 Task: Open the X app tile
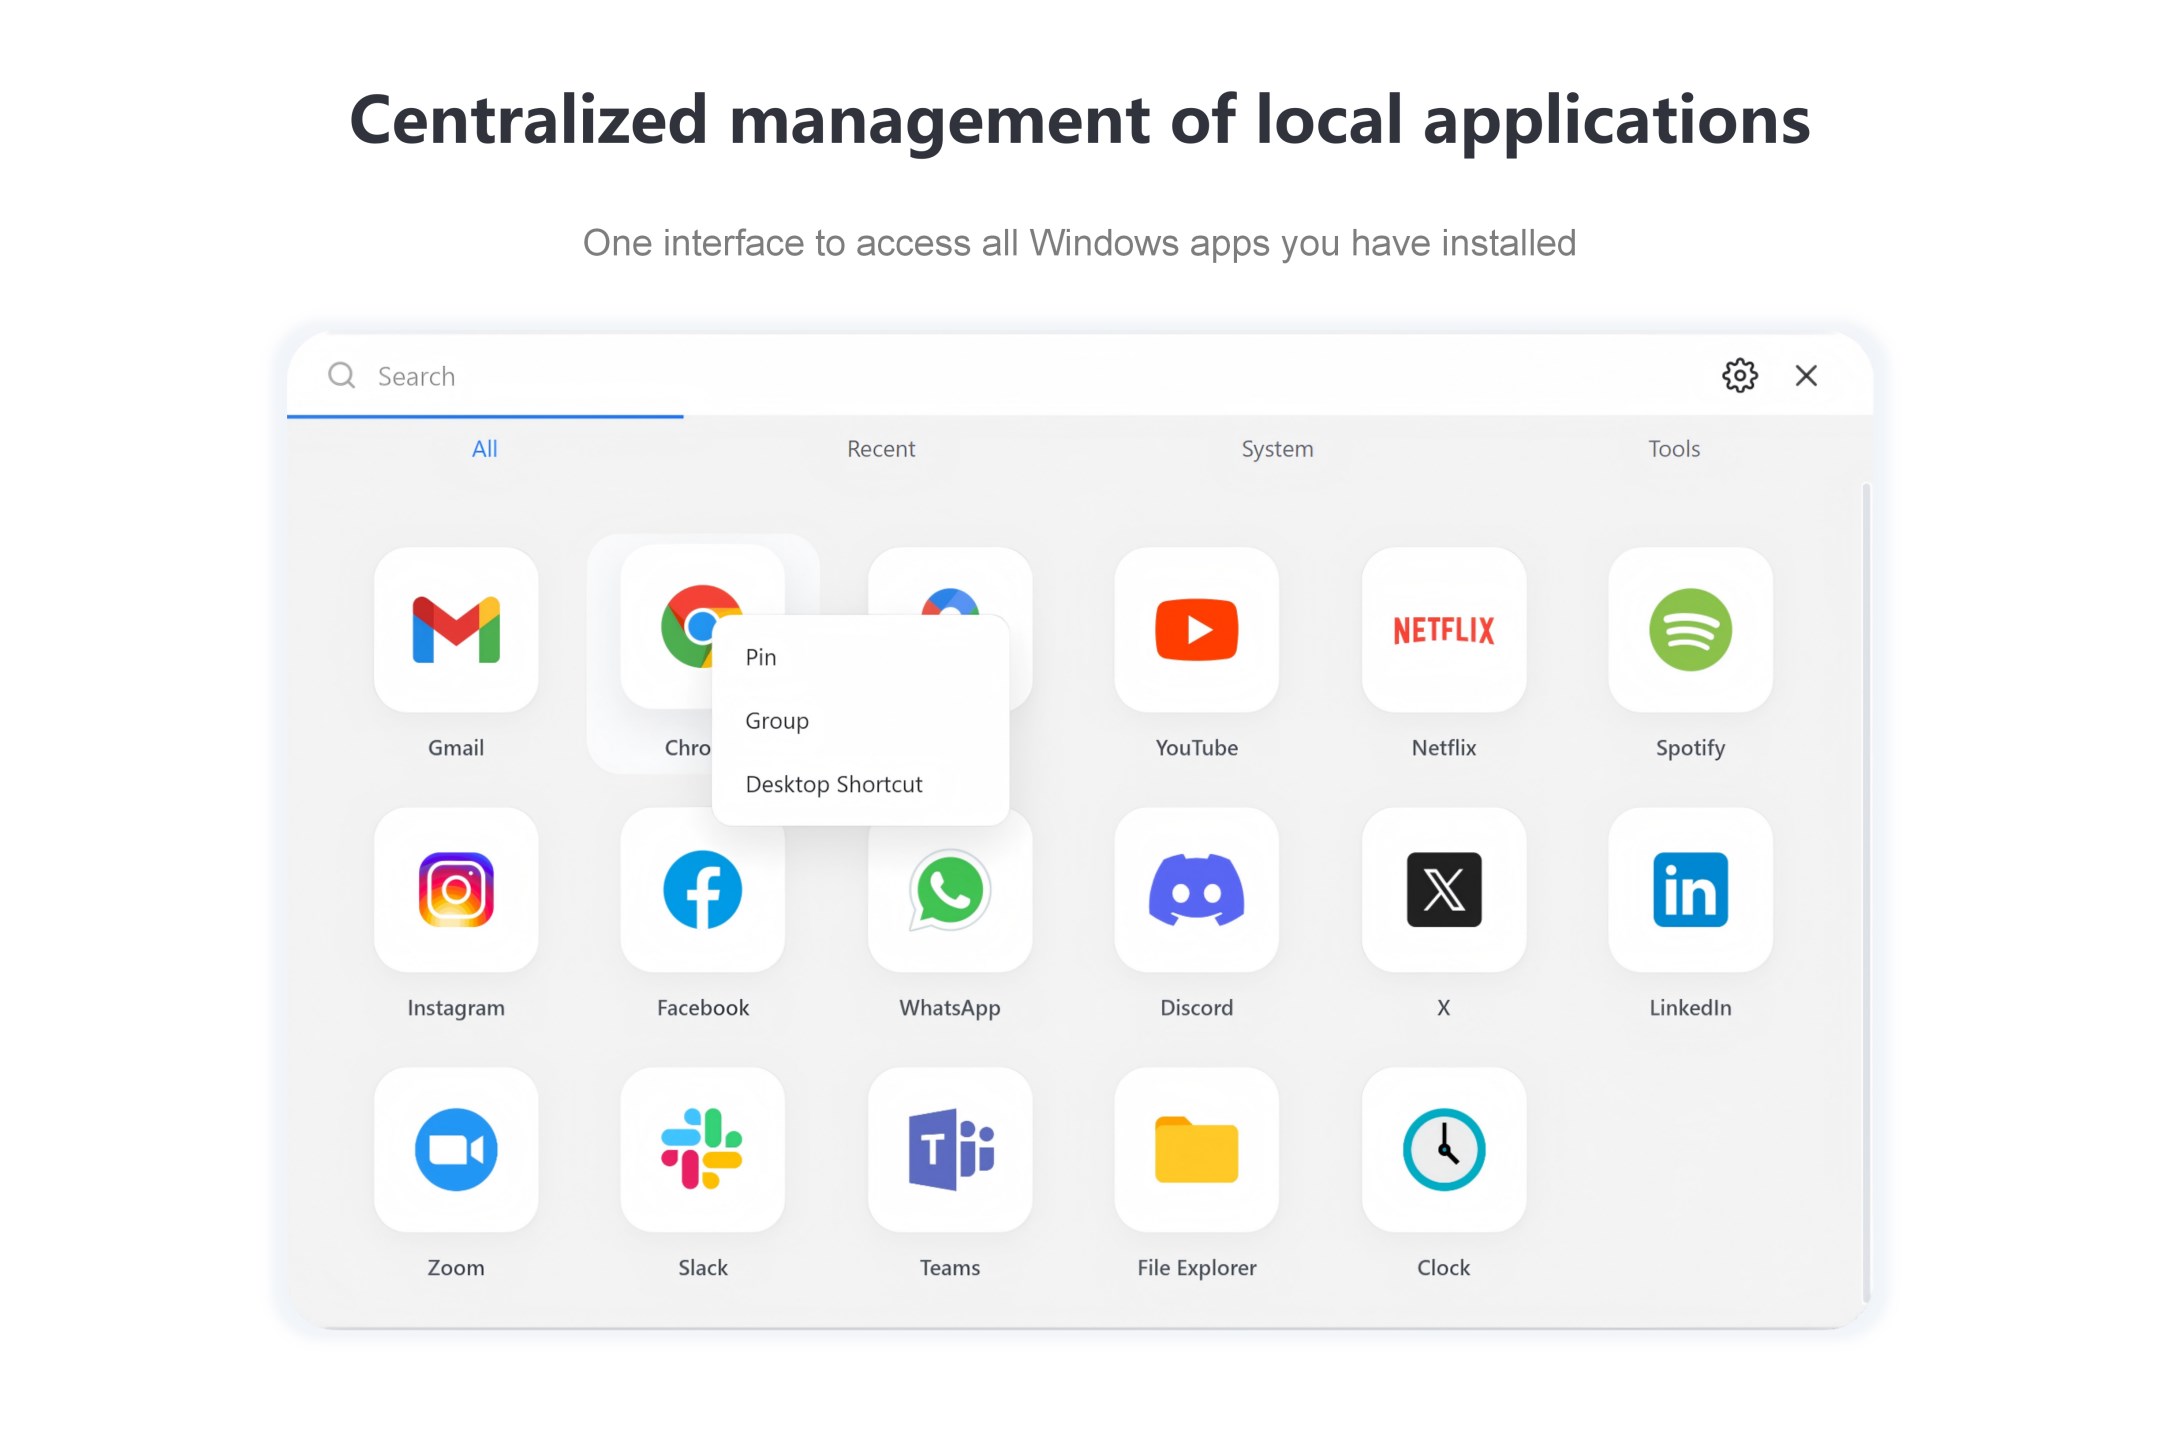pos(1443,889)
